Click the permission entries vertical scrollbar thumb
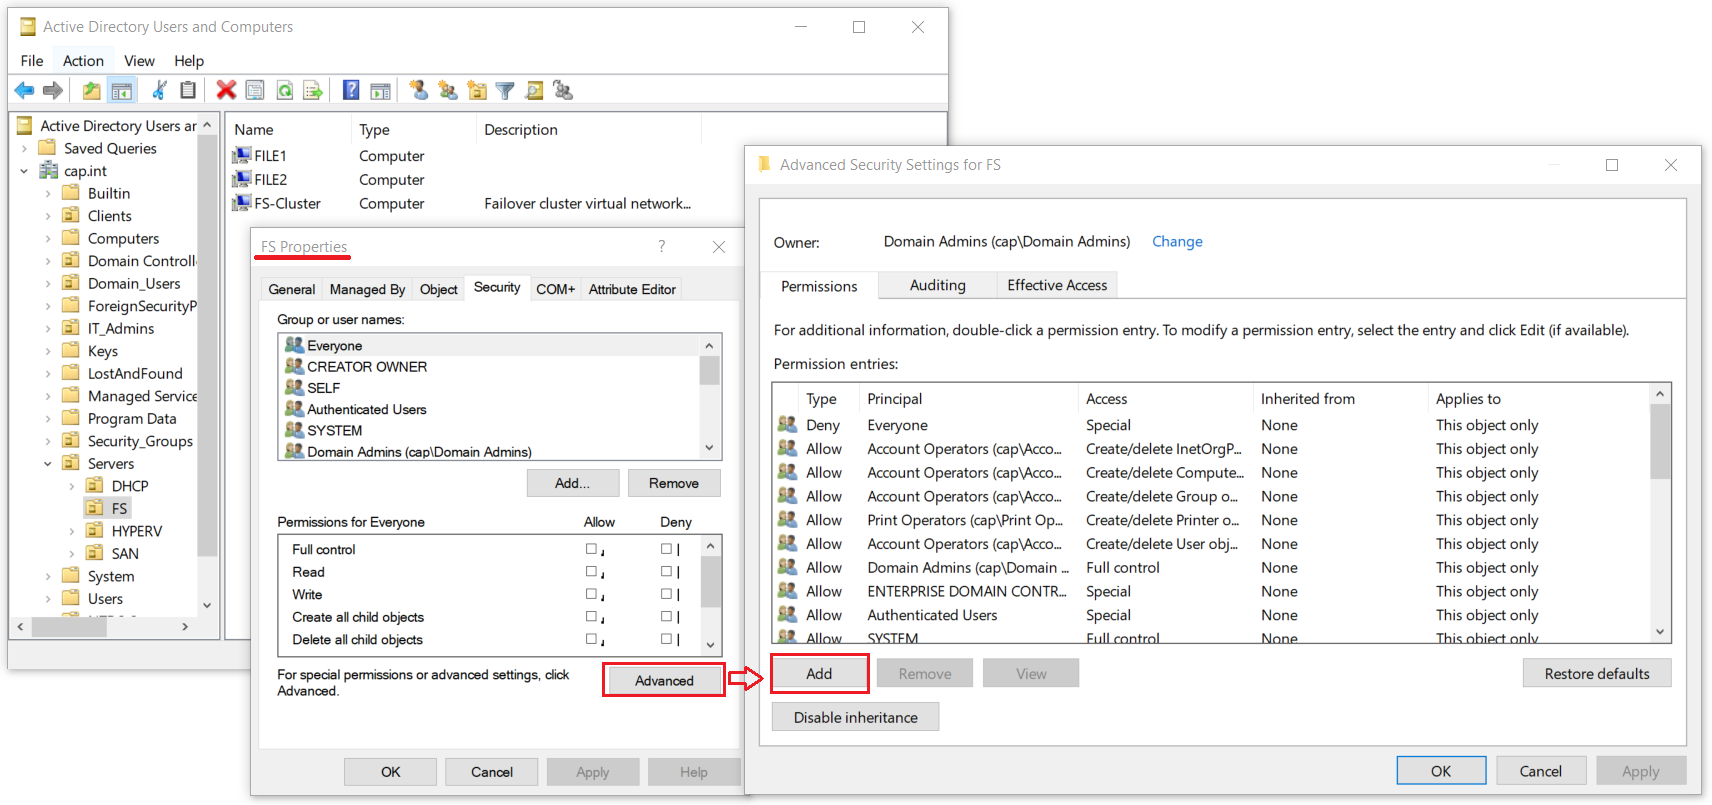 click(1660, 442)
